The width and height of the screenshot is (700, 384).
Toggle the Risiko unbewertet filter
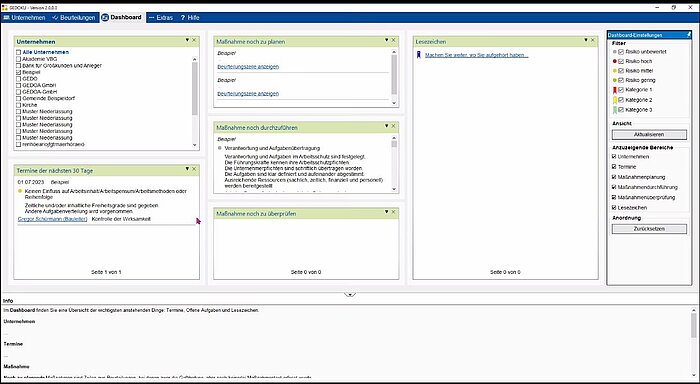tap(621, 52)
